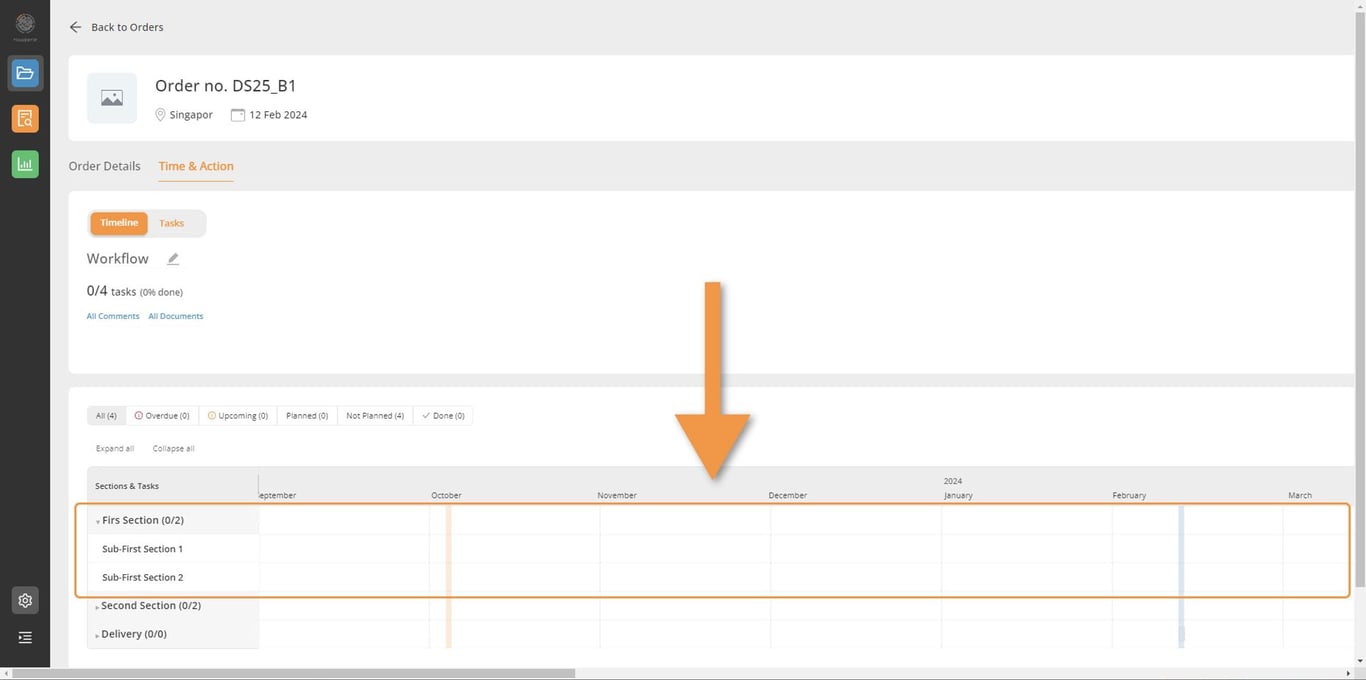Screen dimensions: 1366x680
Task: Click the Singapor location pin icon
Action: click(160, 115)
